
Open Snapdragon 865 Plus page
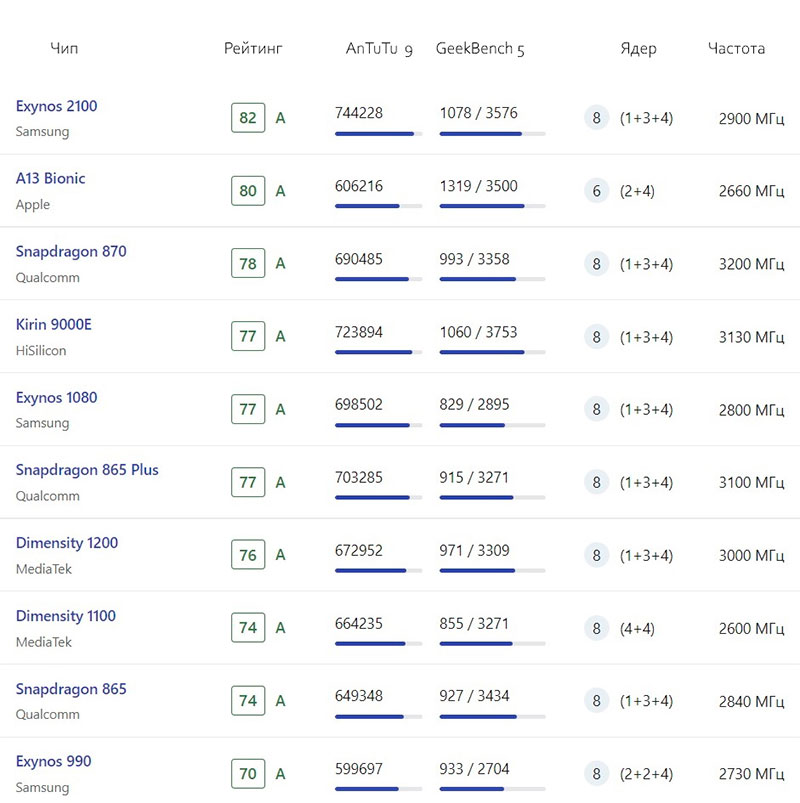(87, 470)
